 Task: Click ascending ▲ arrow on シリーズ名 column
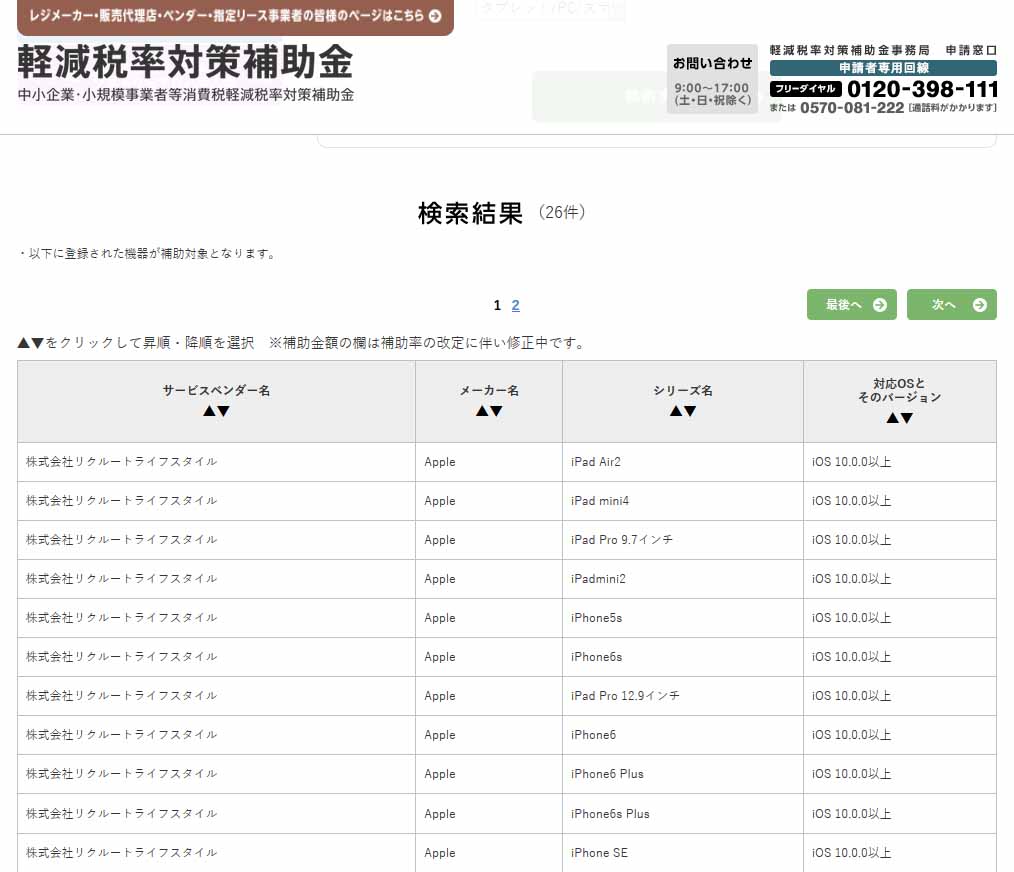click(676, 410)
